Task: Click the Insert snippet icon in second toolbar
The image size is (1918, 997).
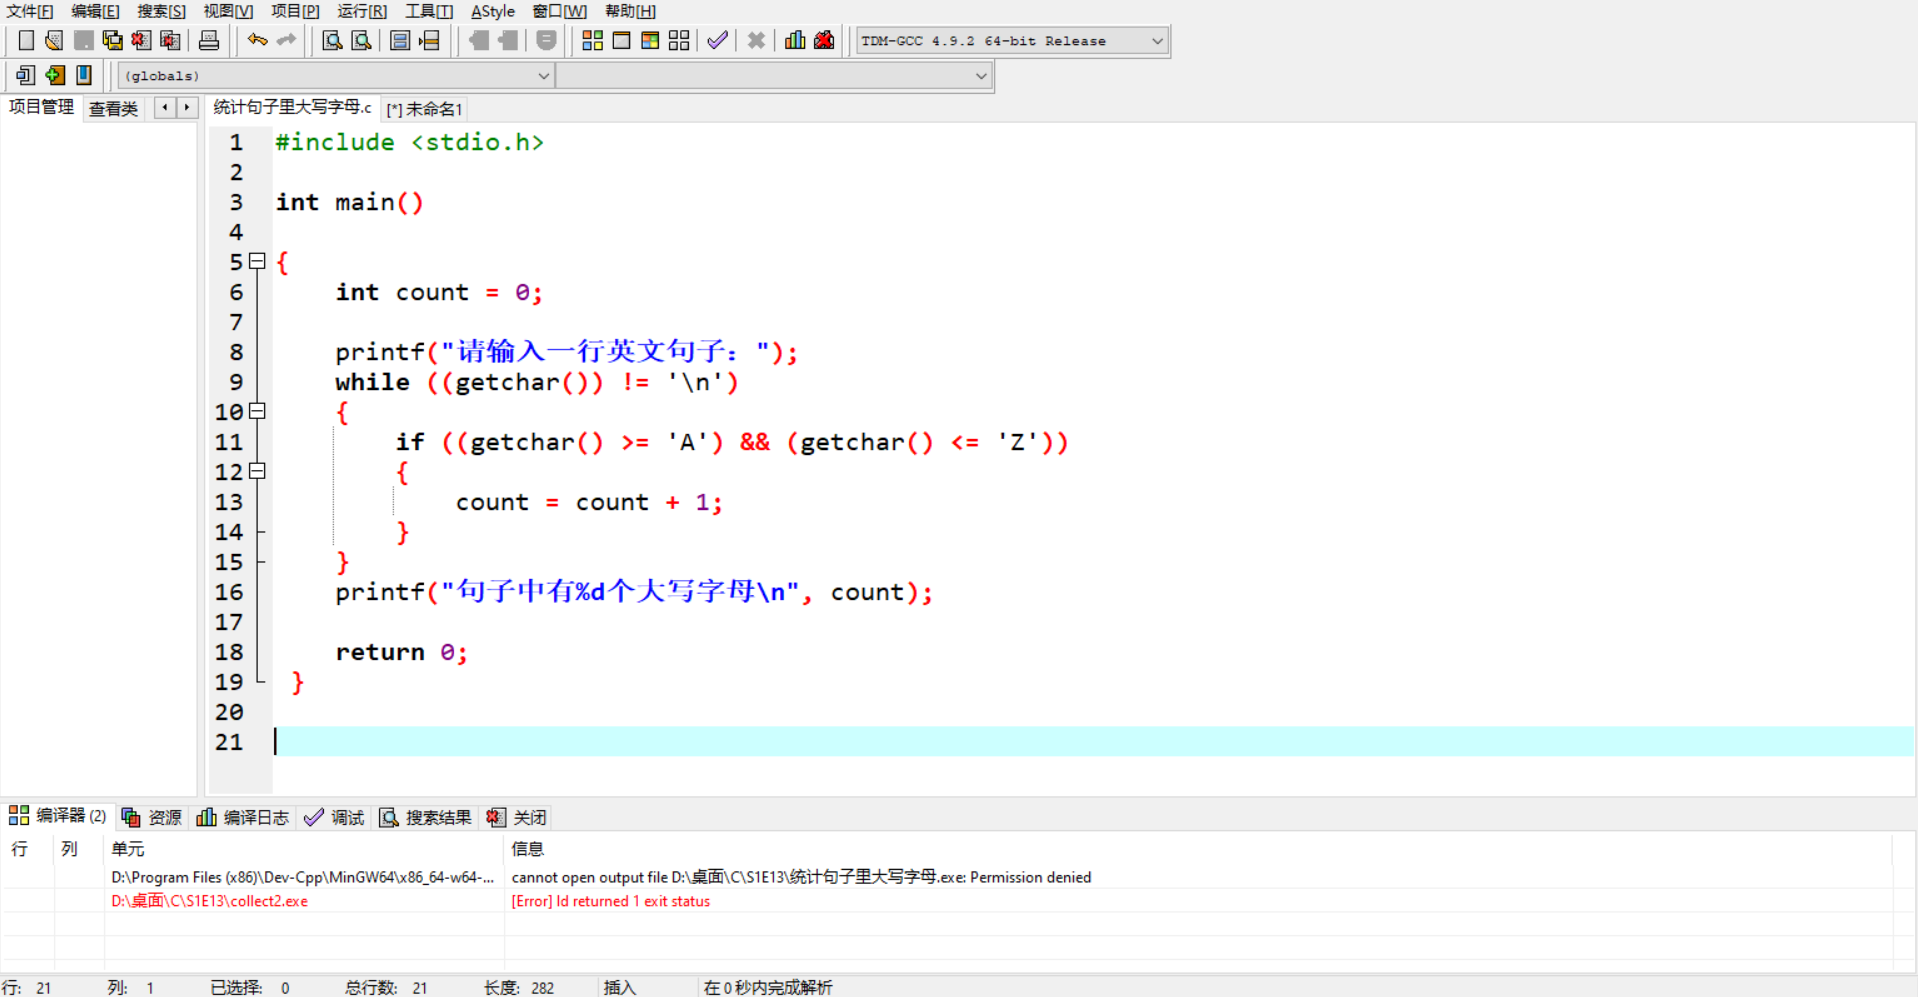Action: (x=25, y=75)
